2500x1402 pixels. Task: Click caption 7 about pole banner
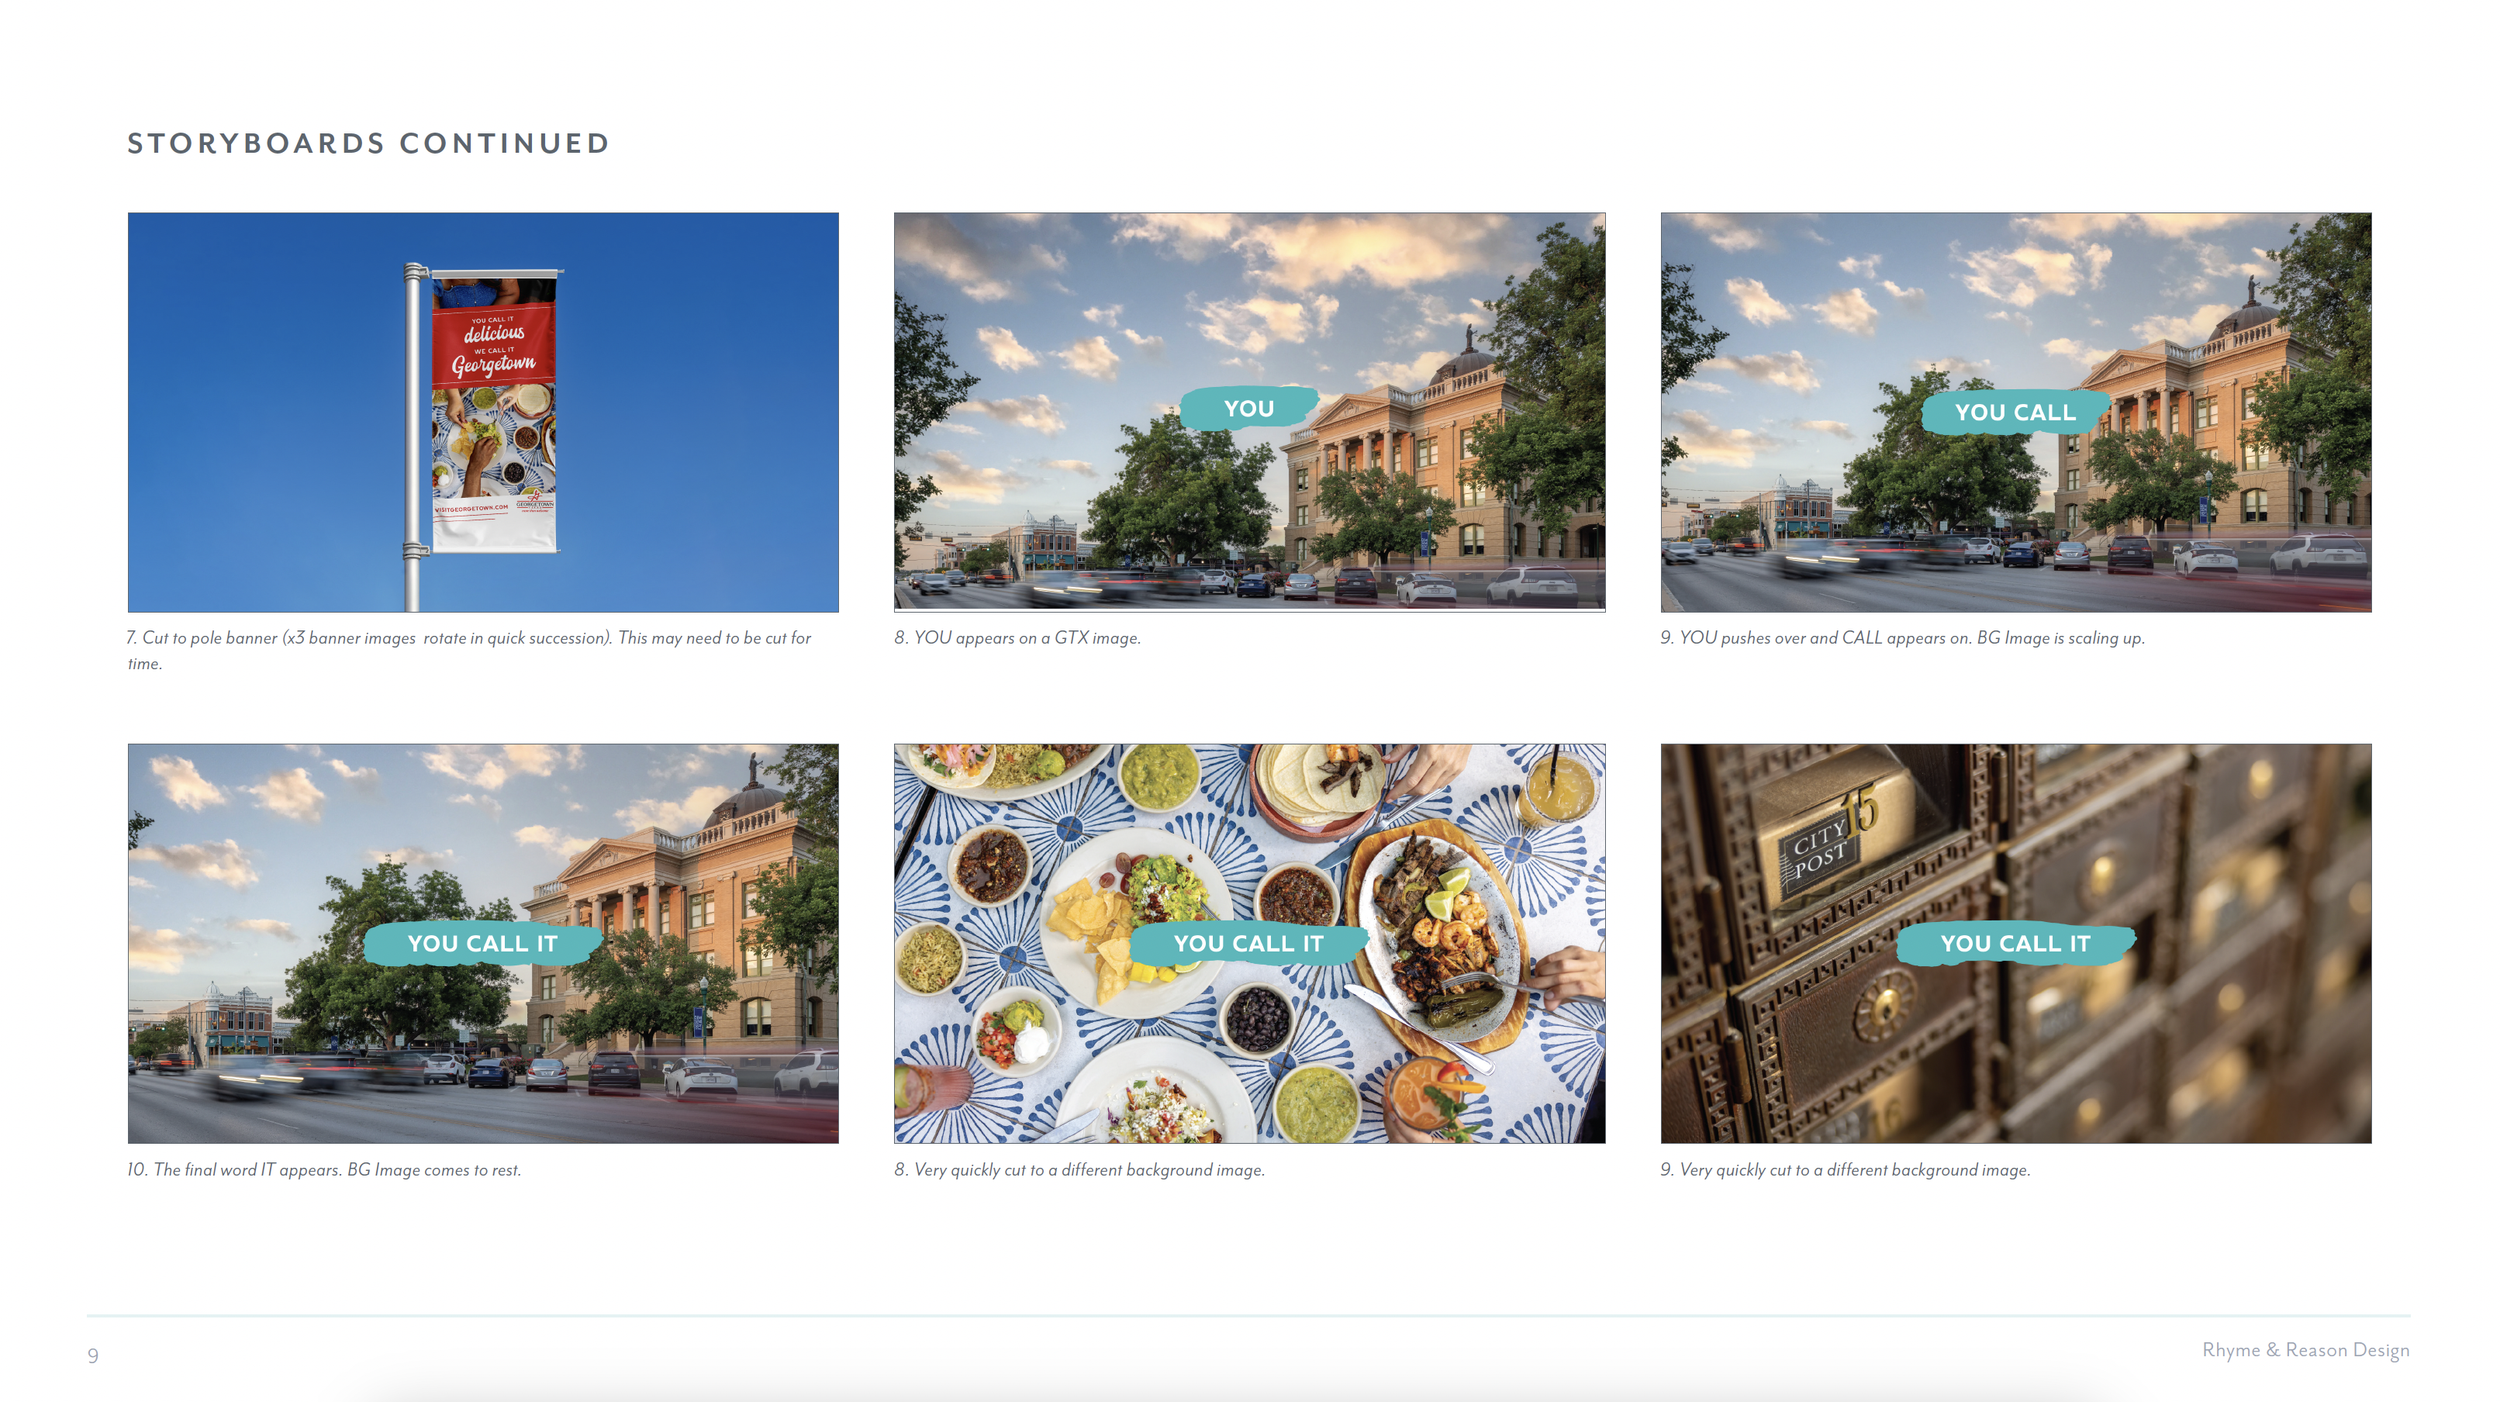pyautogui.click(x=468, y=638)
